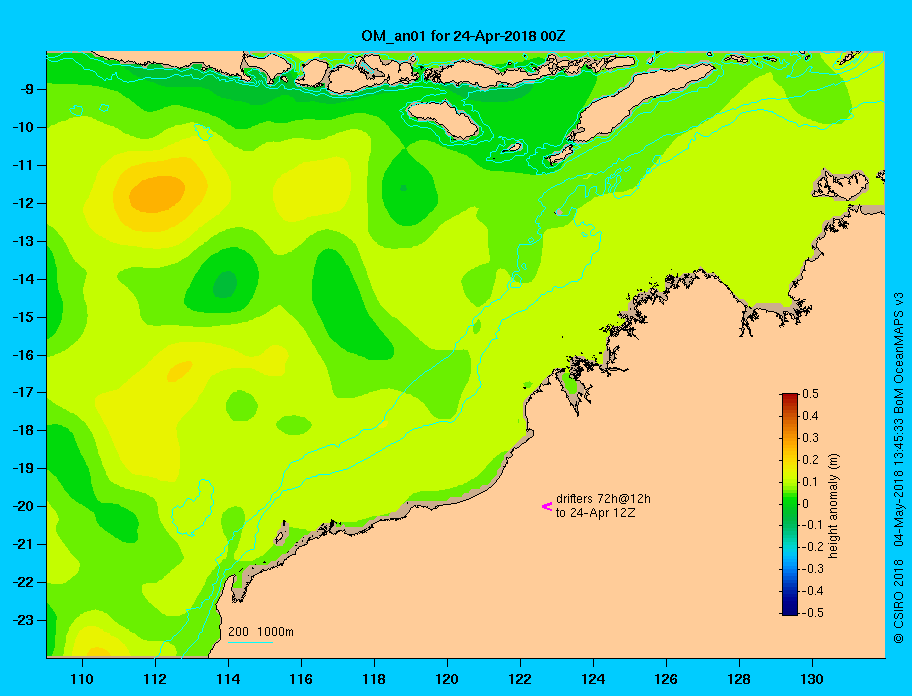Click latitude axis label '-15'
912x696 pixels.
point(22,317)
